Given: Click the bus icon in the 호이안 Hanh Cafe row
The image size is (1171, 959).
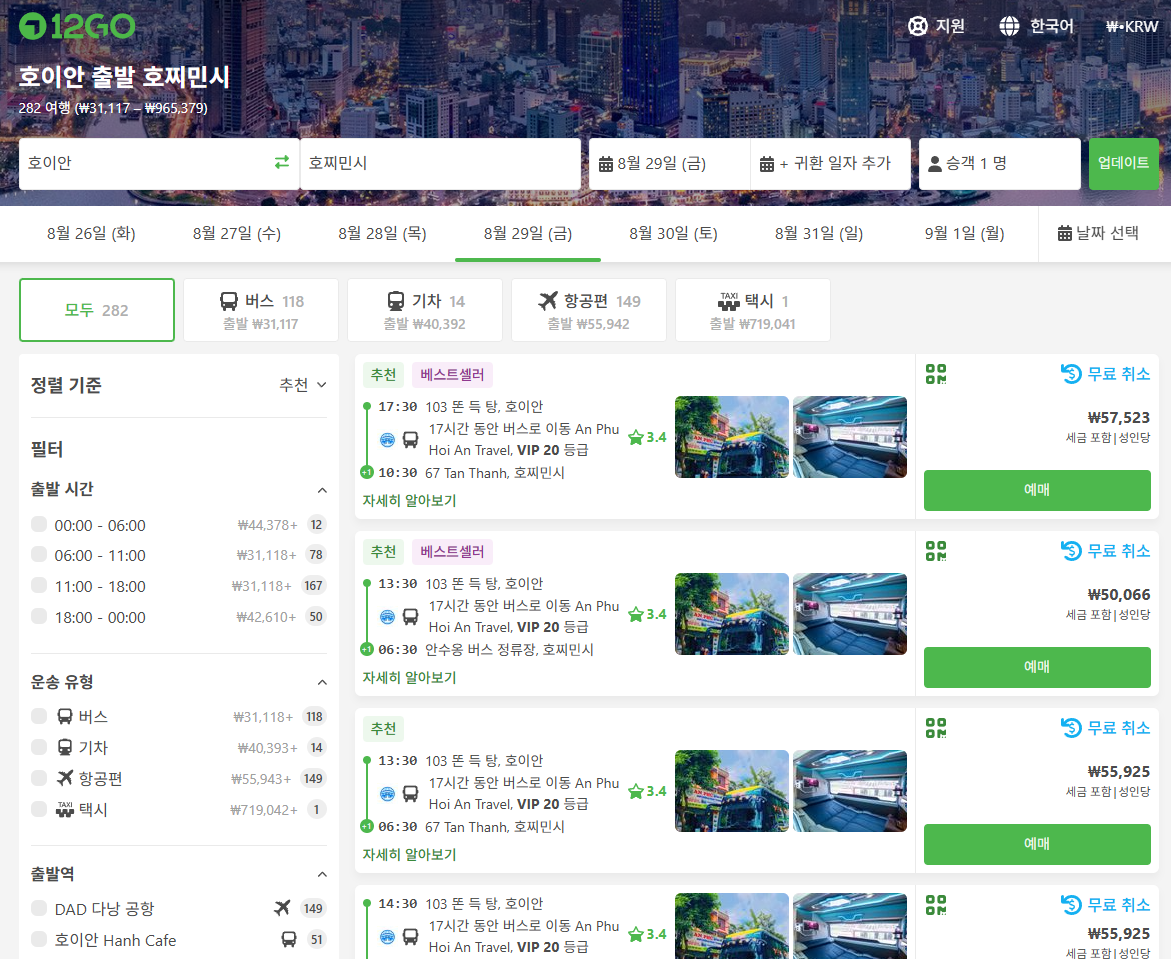Looking at the screenshot, I should (288, 939).
